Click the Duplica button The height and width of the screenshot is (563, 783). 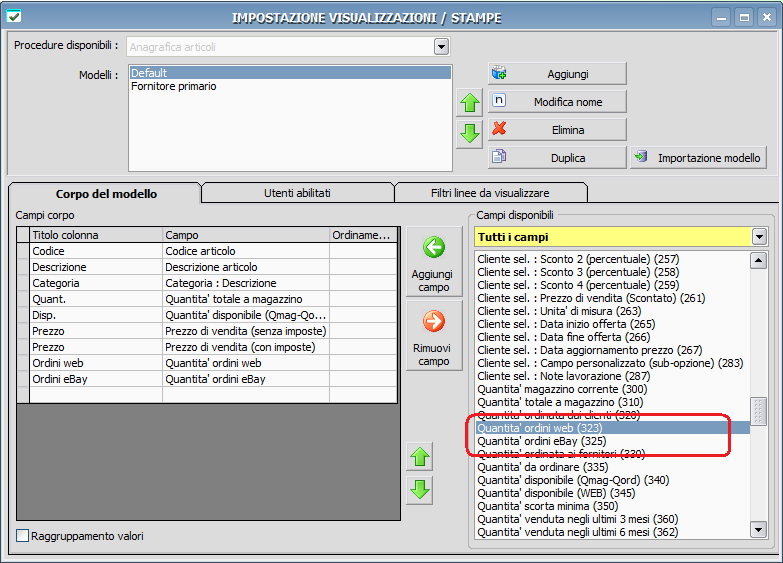[x=557, y=158]
